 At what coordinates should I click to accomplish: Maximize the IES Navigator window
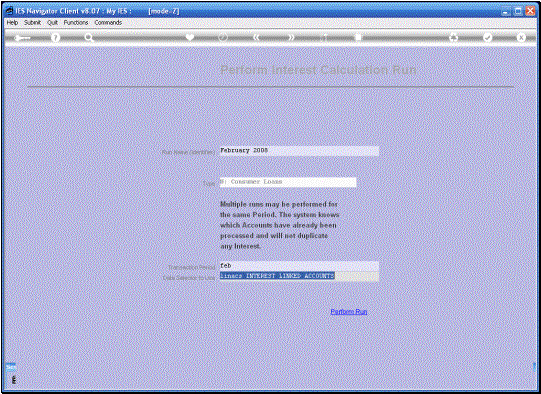(x=518, y=11)
